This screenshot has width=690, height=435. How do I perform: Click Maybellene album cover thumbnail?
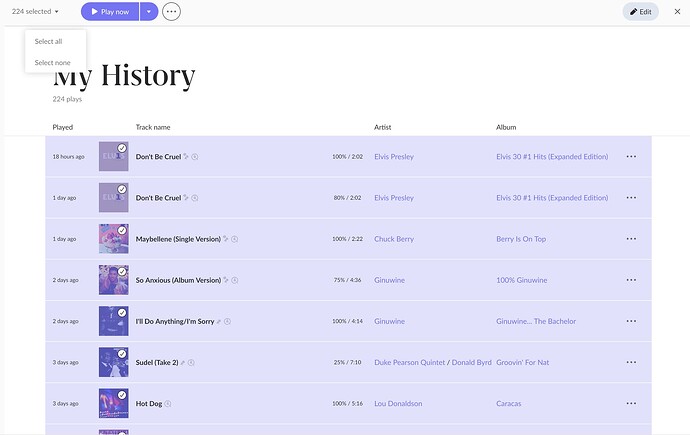pyautogui.click(x=114, y=239)
